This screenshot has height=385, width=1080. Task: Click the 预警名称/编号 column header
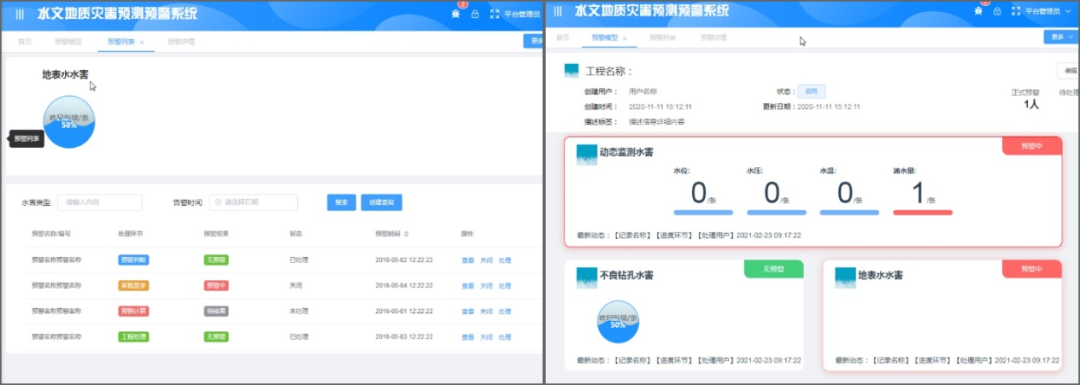coord(52,234)
